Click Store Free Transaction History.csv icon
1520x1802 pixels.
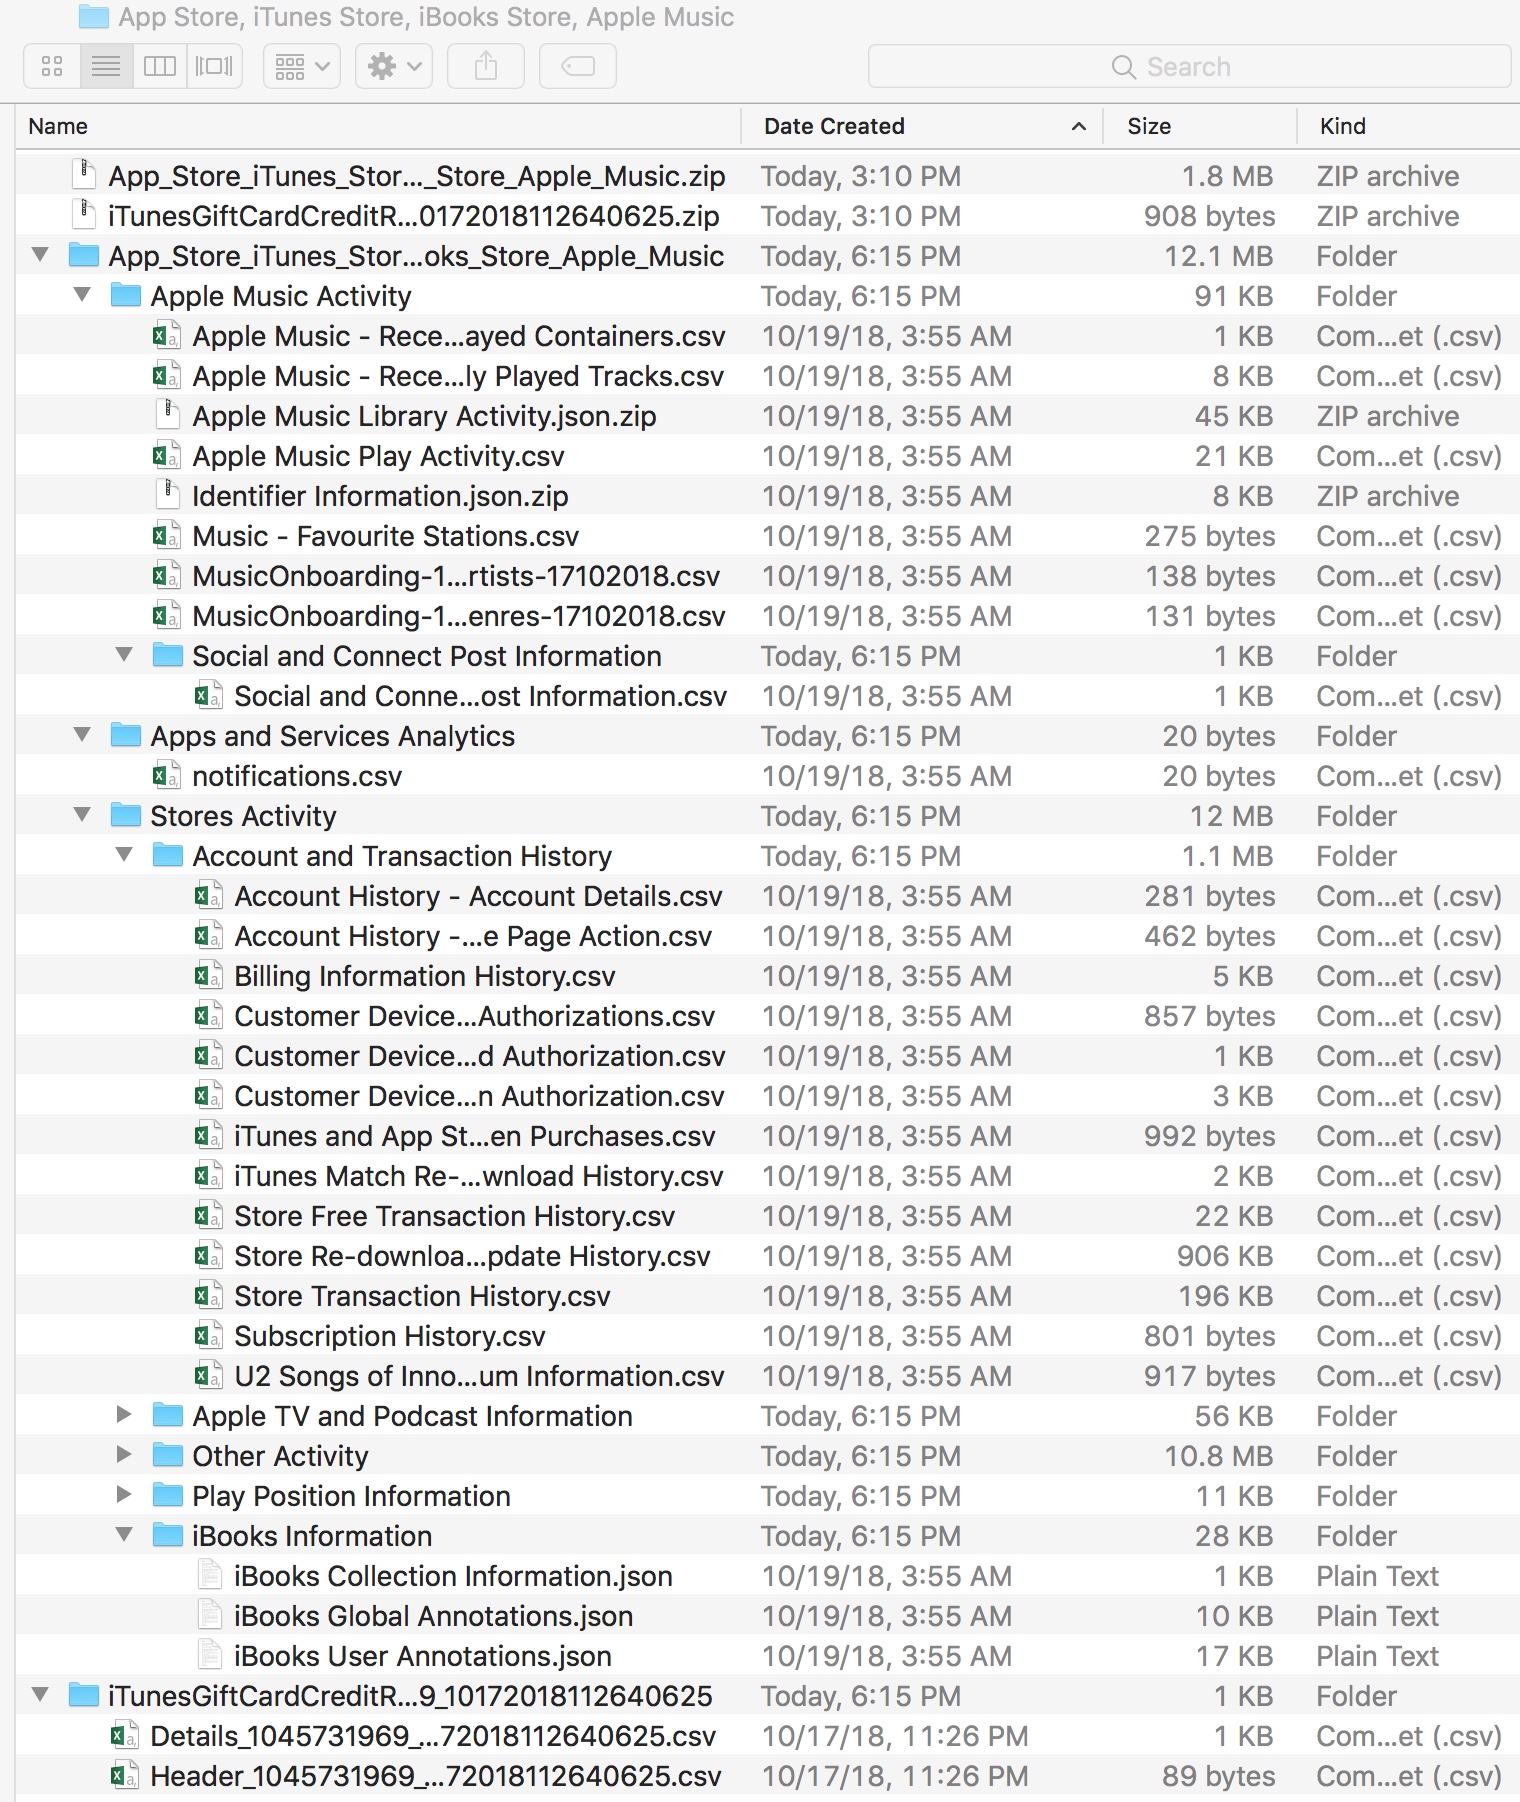click(208, 1216)
